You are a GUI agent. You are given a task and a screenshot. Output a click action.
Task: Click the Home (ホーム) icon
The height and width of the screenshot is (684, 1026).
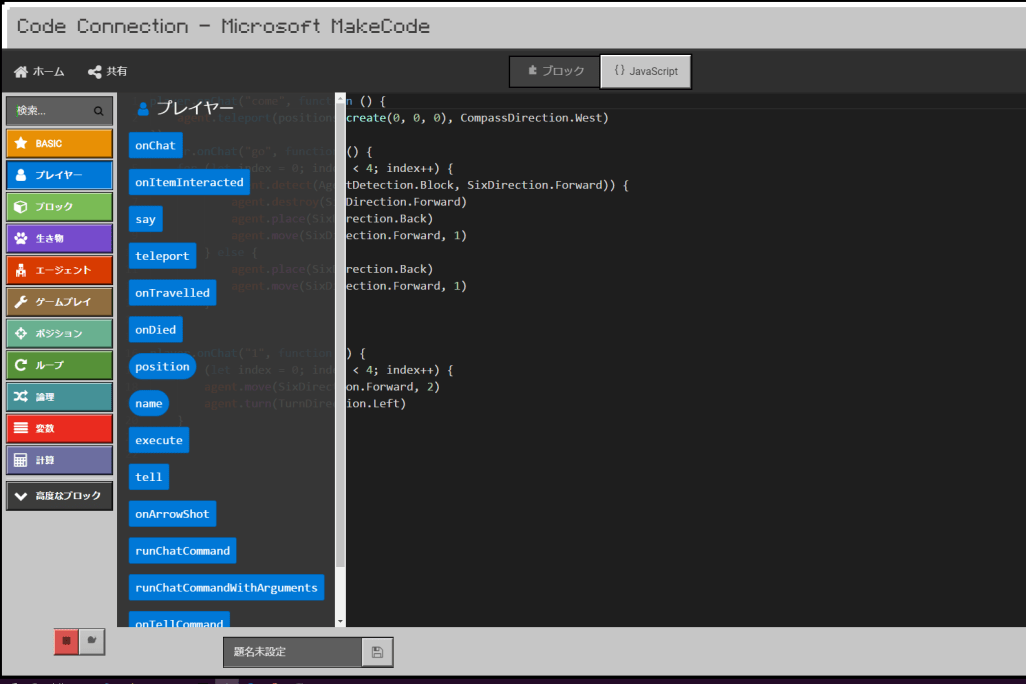click(x=21, y=72)
